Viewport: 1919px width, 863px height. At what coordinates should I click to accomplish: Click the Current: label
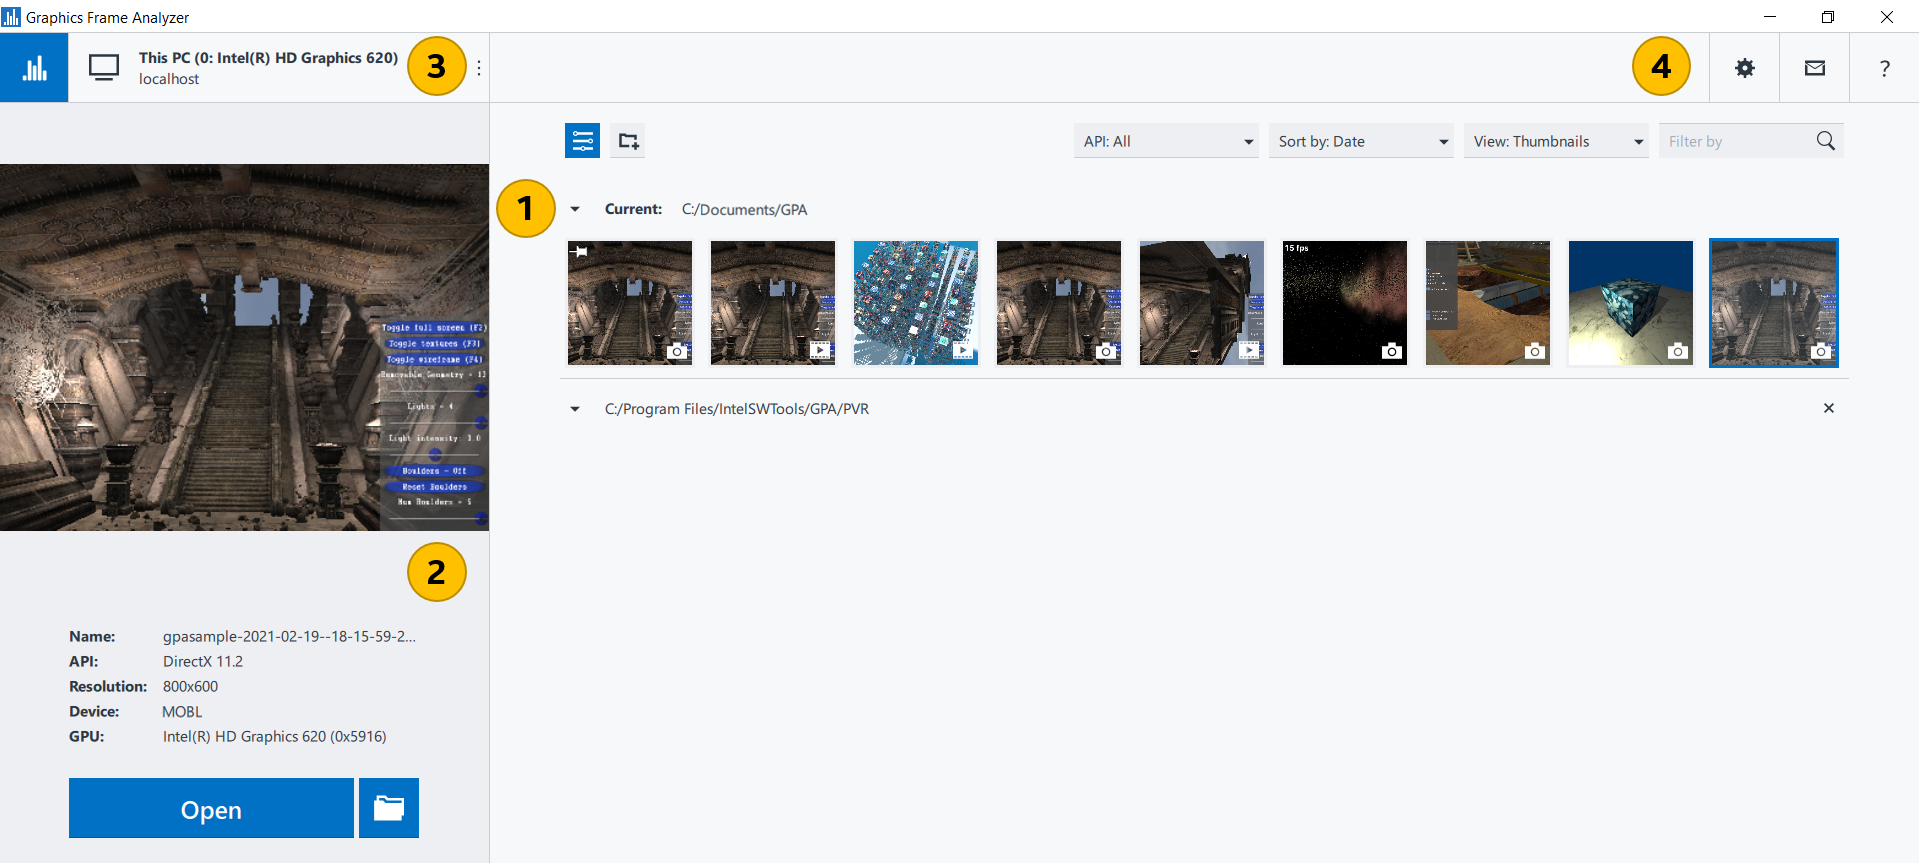(x=633, y=209)
